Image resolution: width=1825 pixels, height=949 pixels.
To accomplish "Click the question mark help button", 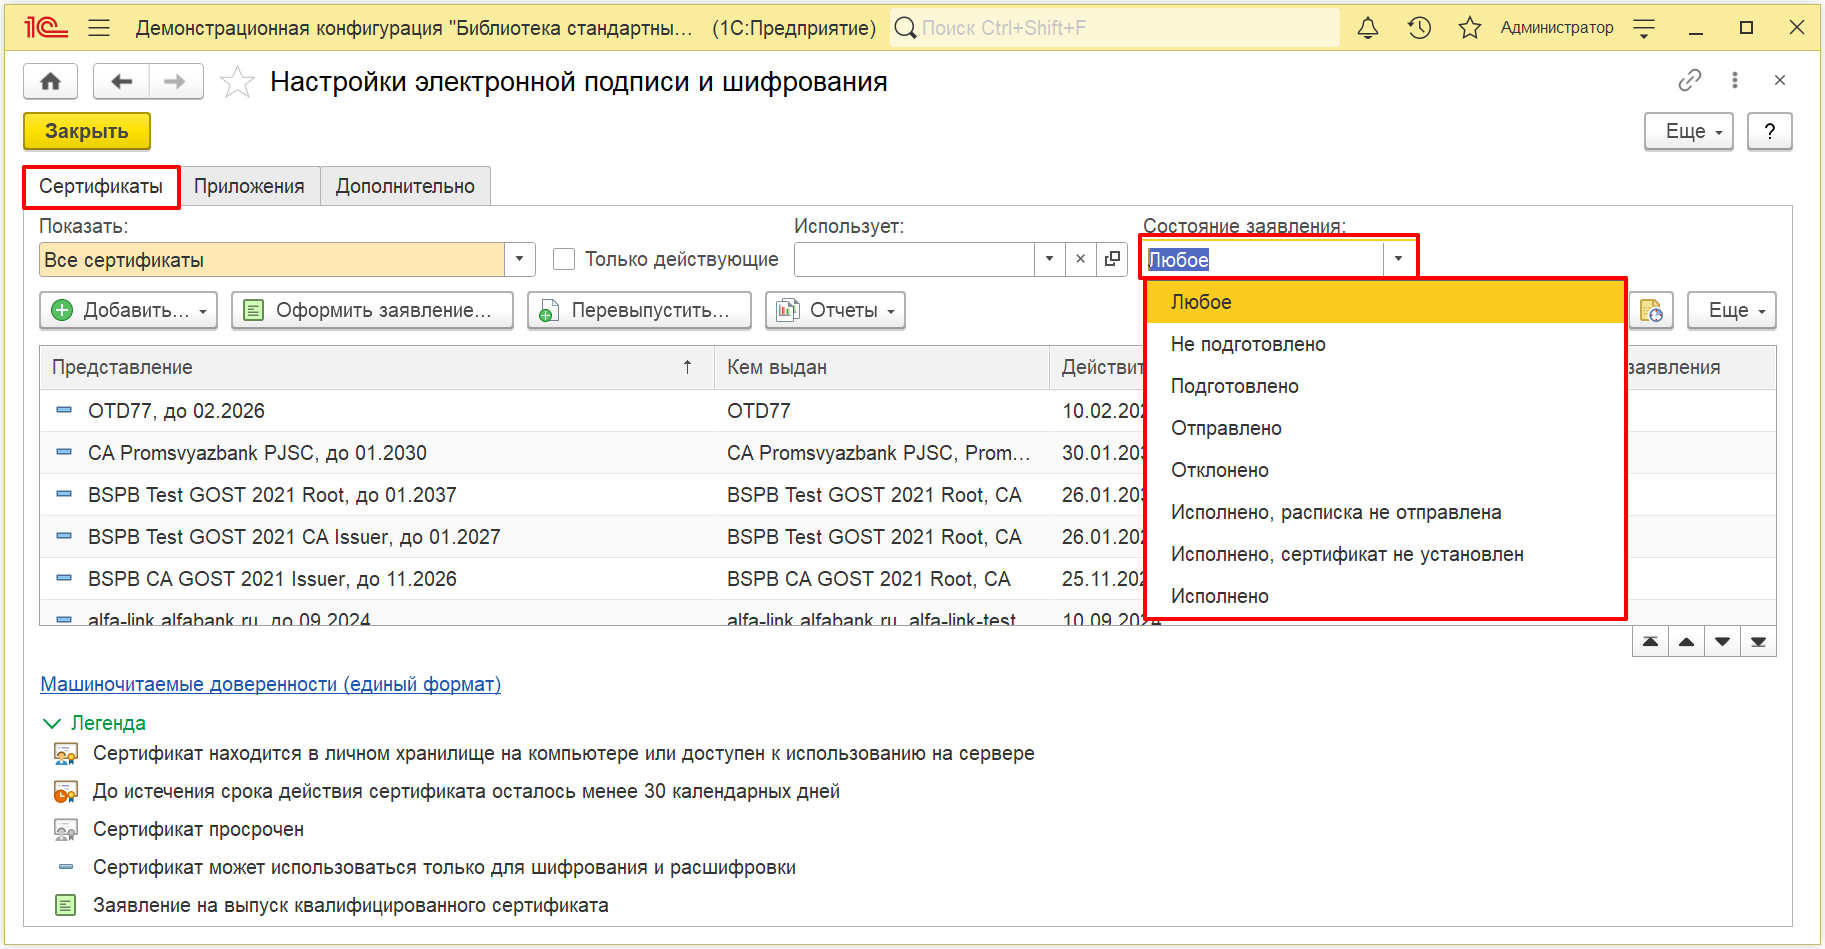I will coord(1770,131).
